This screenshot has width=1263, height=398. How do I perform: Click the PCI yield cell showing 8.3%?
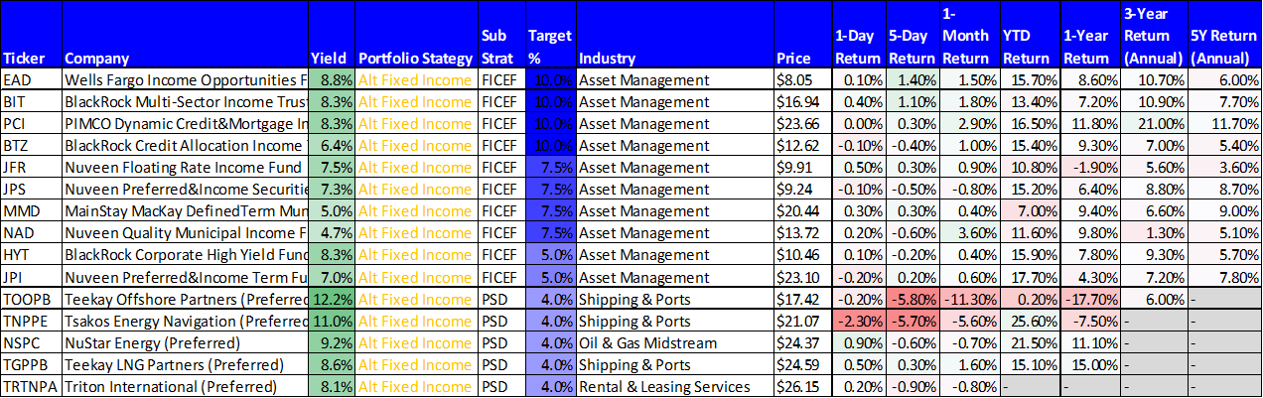coord(331,123)
